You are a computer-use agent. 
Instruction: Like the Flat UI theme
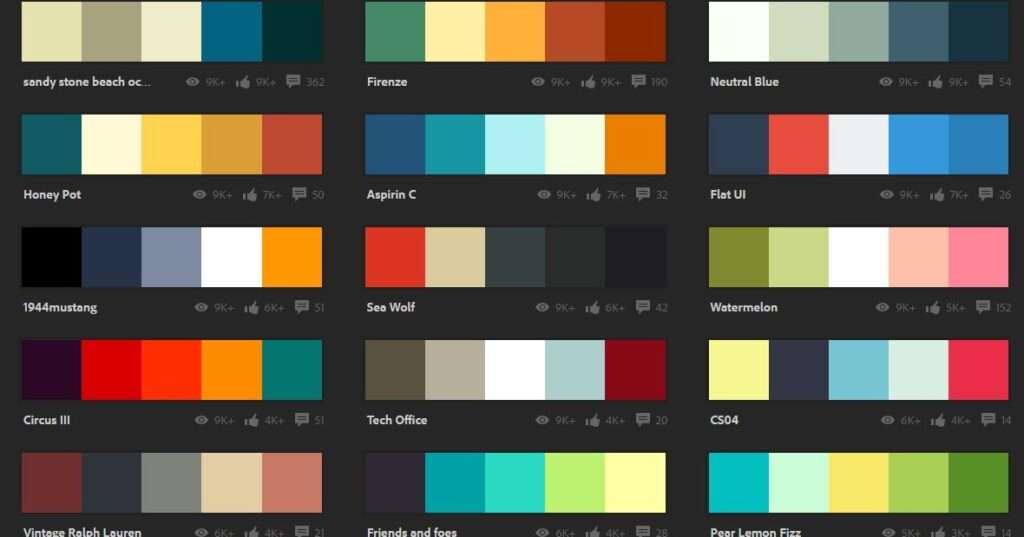click(x=937, y=195)
